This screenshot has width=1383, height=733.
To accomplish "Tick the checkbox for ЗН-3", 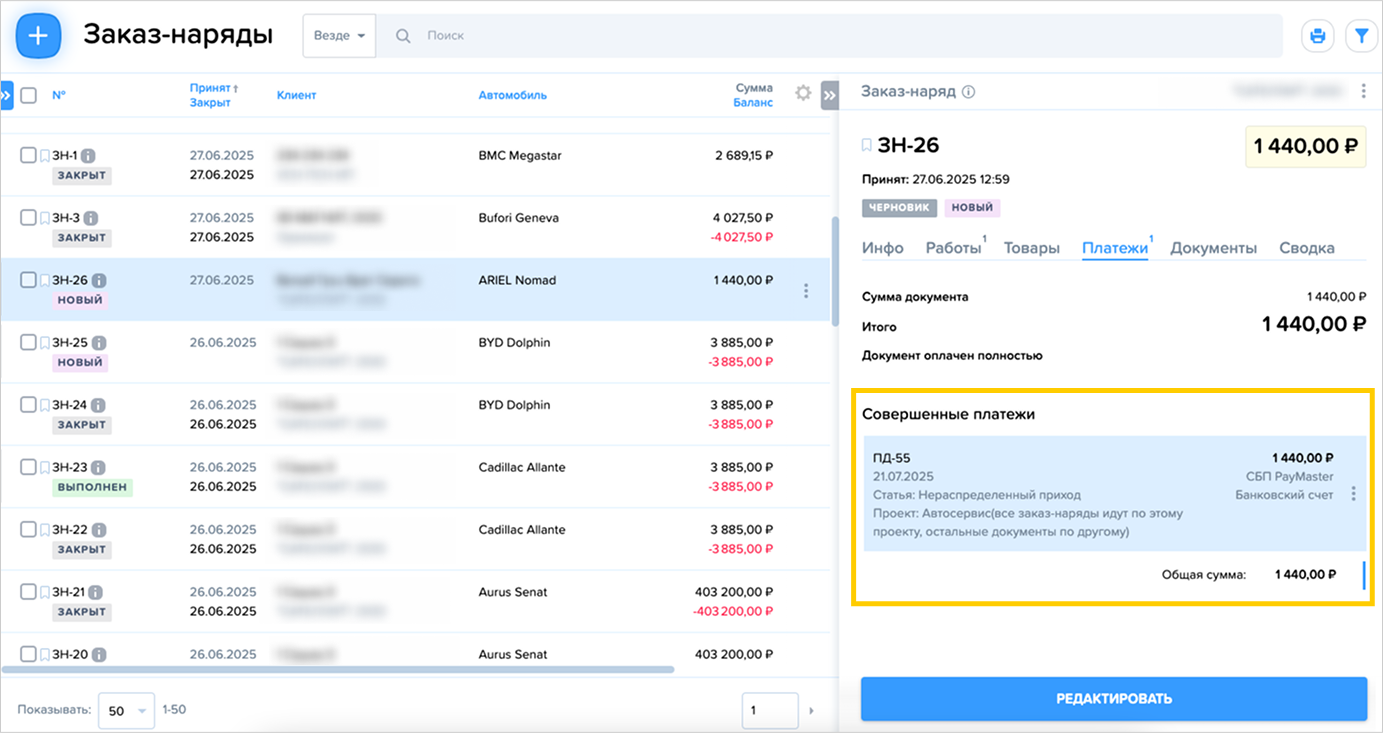I will [29, 218].
